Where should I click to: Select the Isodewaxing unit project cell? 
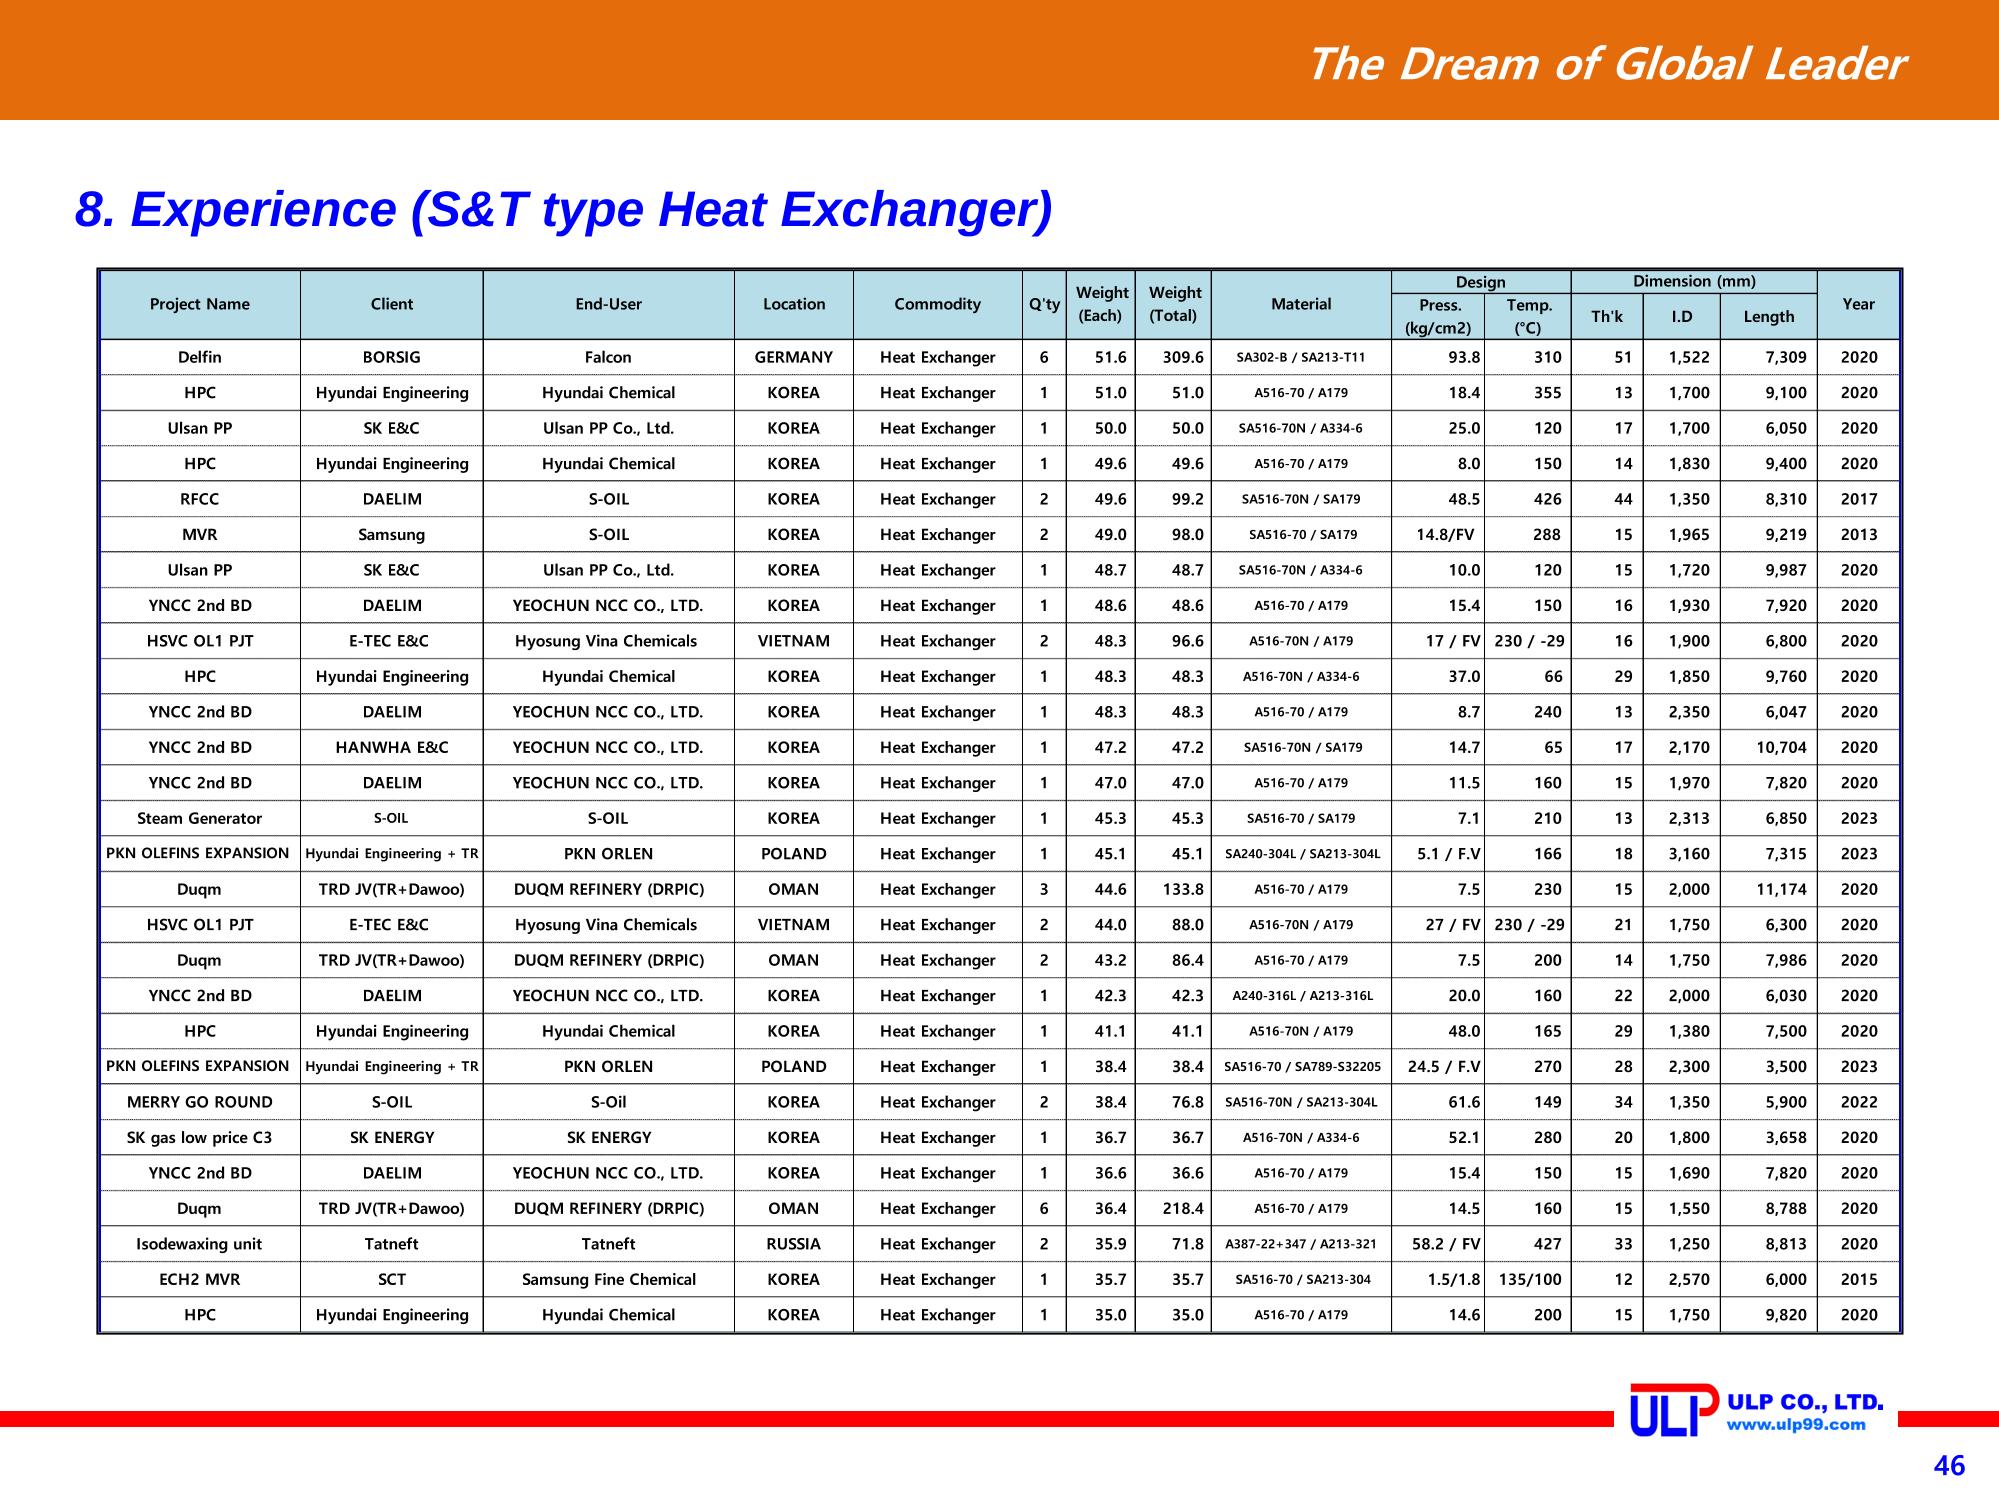(200, 1244)
